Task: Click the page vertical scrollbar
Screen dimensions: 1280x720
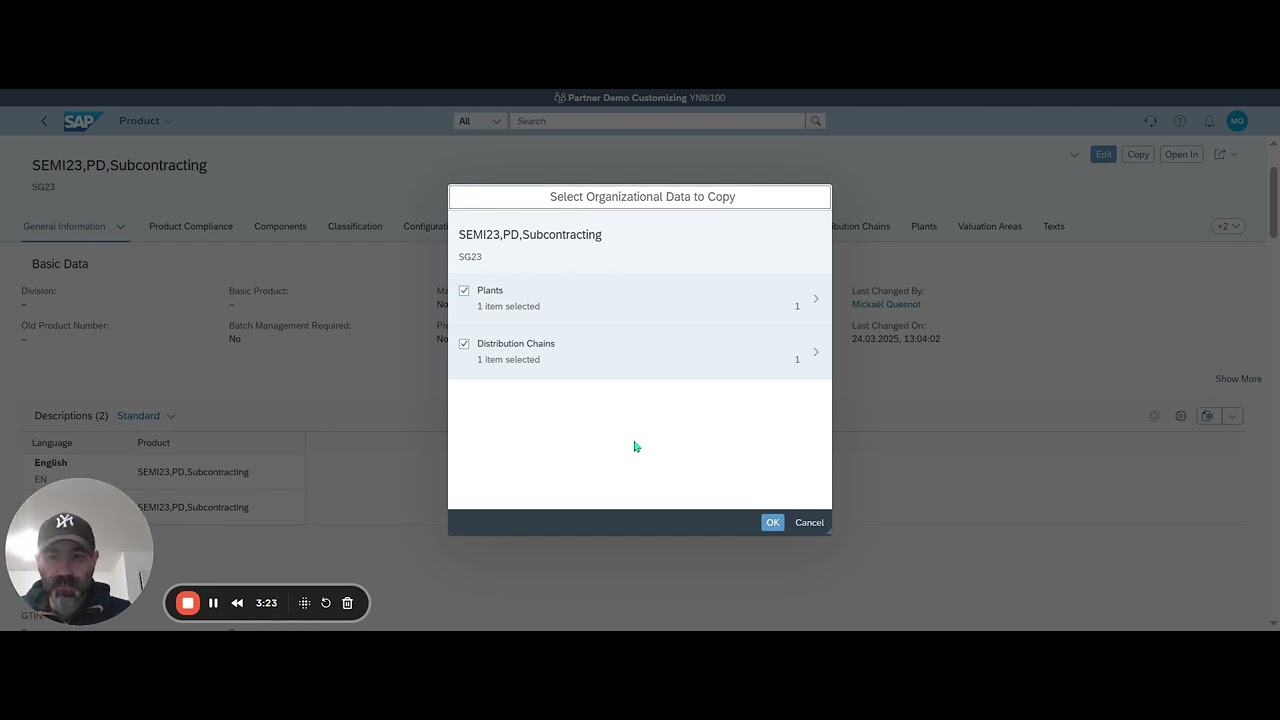Action: tap(1273, 200)
